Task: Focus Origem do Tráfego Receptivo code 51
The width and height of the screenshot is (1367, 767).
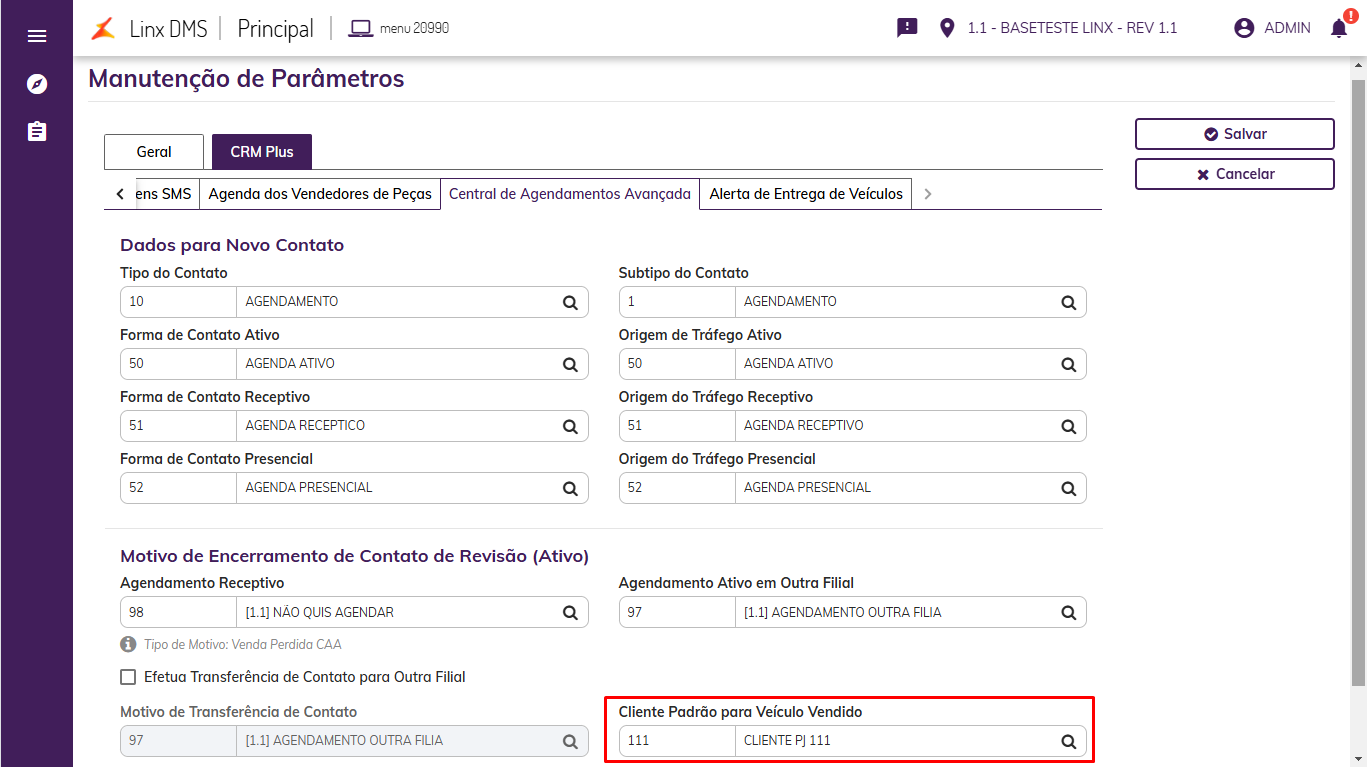Action: click(x=677, y=426)
